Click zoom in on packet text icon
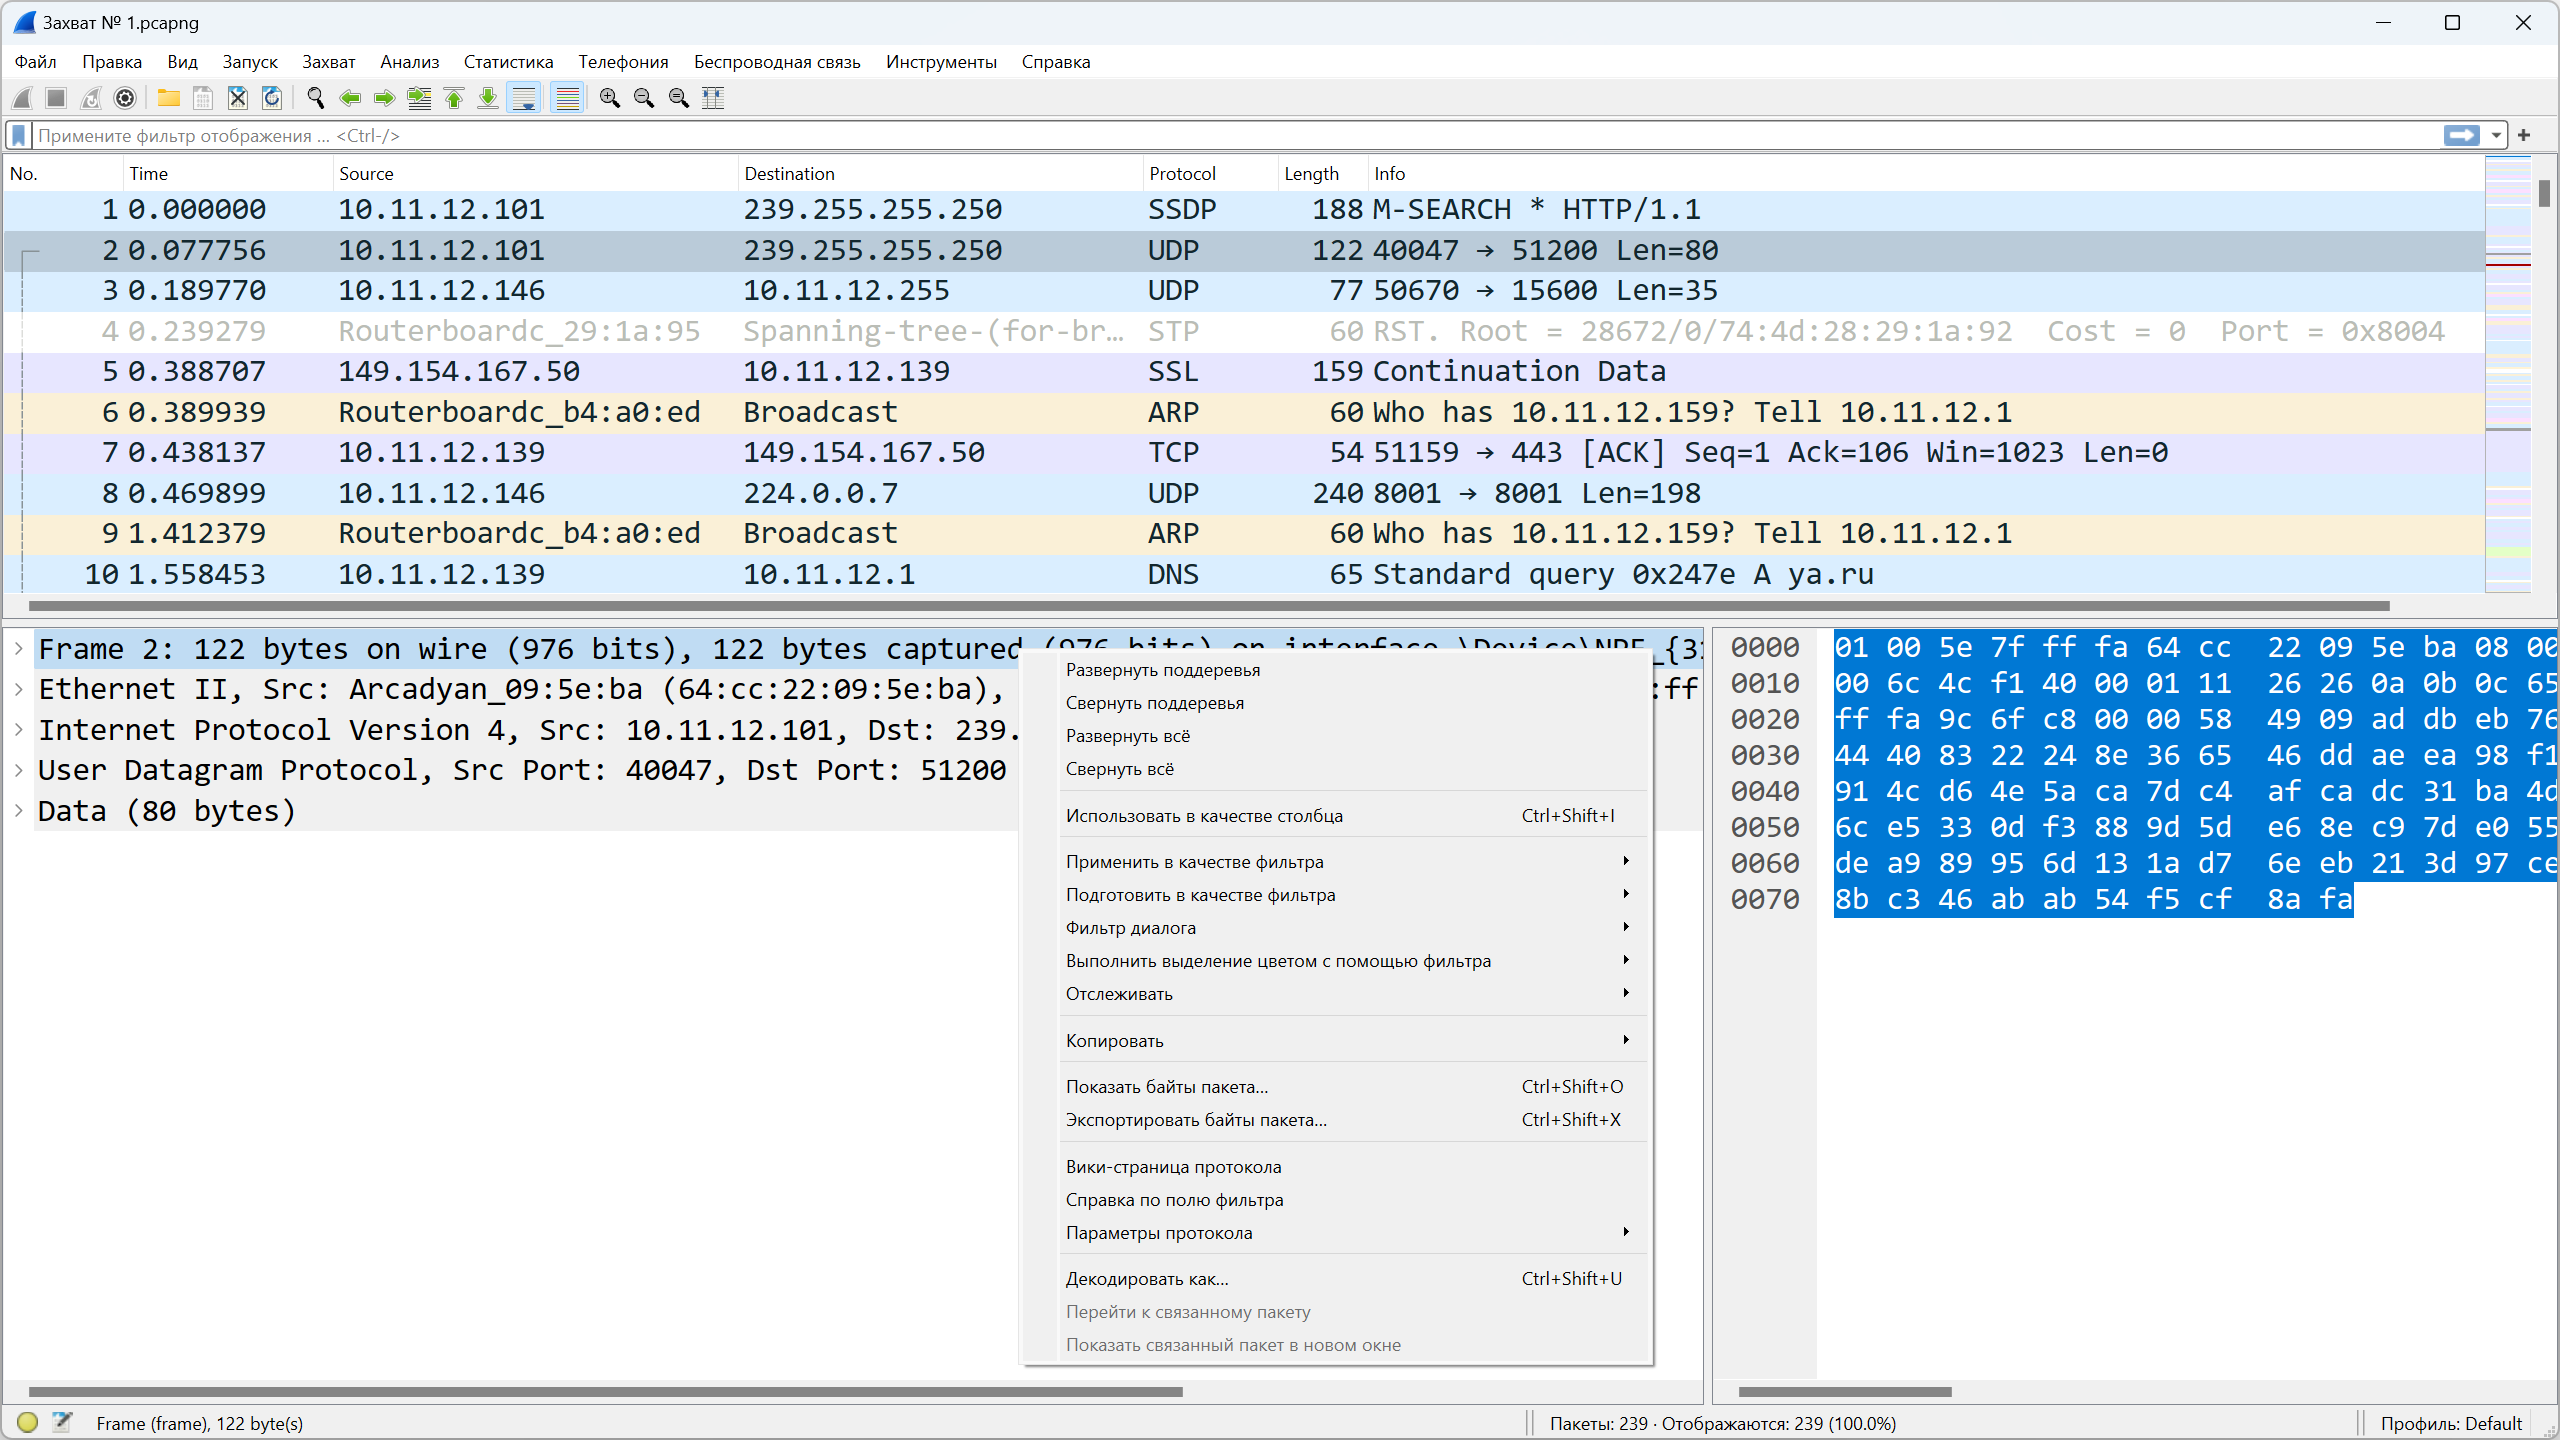The height and width of the screenshot is (1440, 2560). [x=610, y=98]
